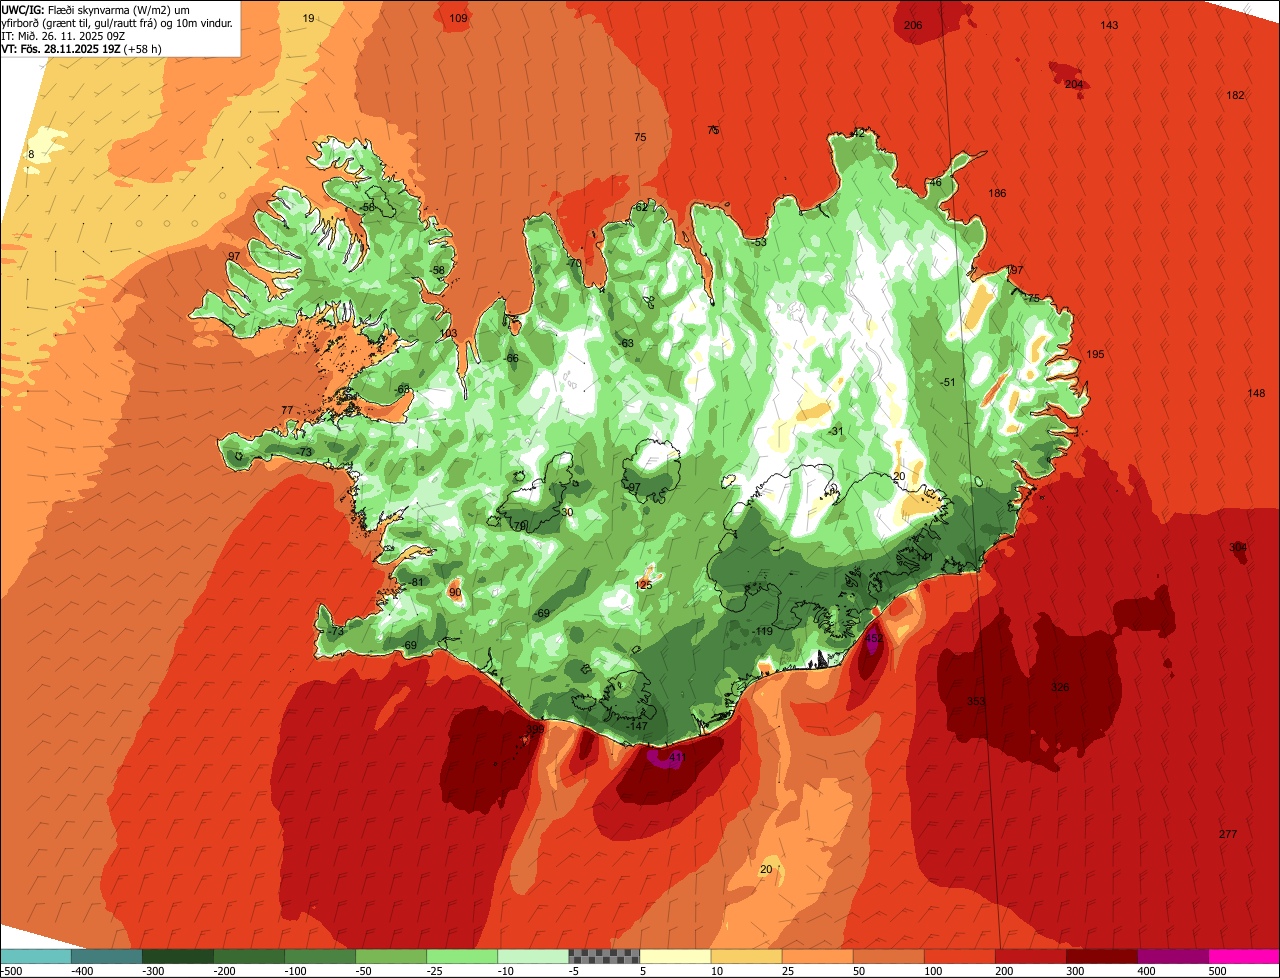Pick the darkest green -300 to -200 swatch
Image resolution: width=1280 pixels, height=978 pixels.
click(178, 956)
